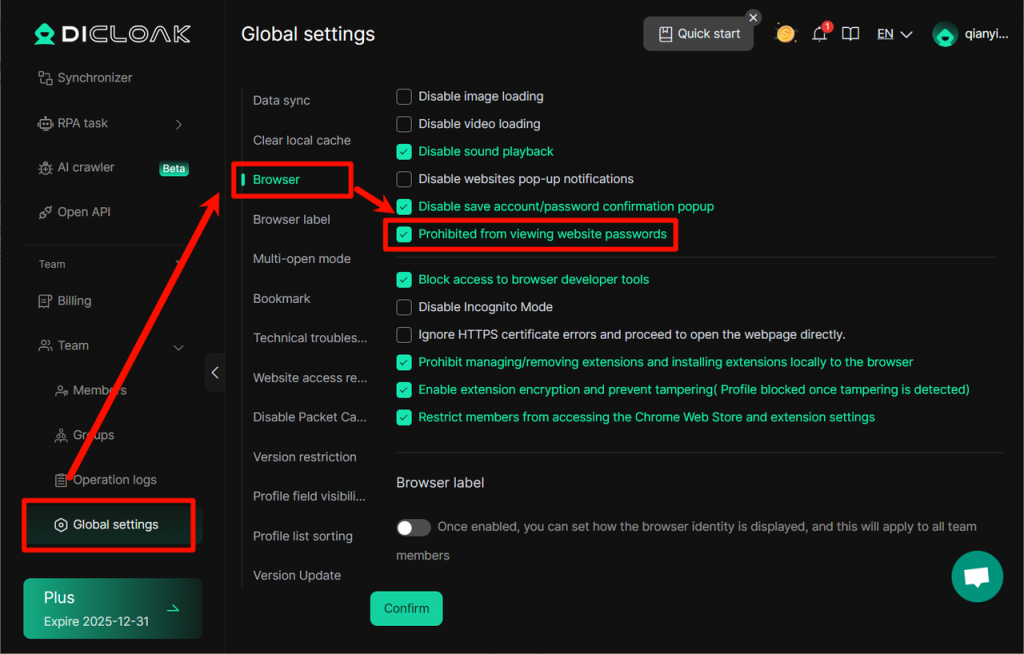Close the Quick start popup with X

click(x=753, y=17)
